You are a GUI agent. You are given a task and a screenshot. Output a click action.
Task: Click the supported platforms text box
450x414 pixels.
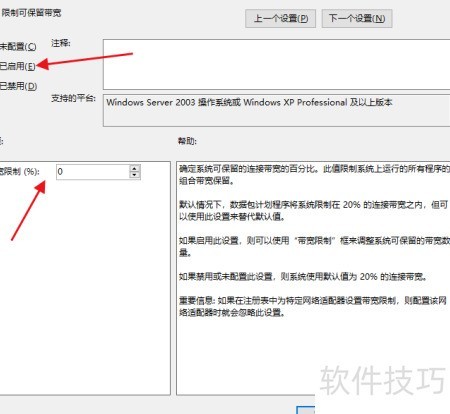[276, 110]
